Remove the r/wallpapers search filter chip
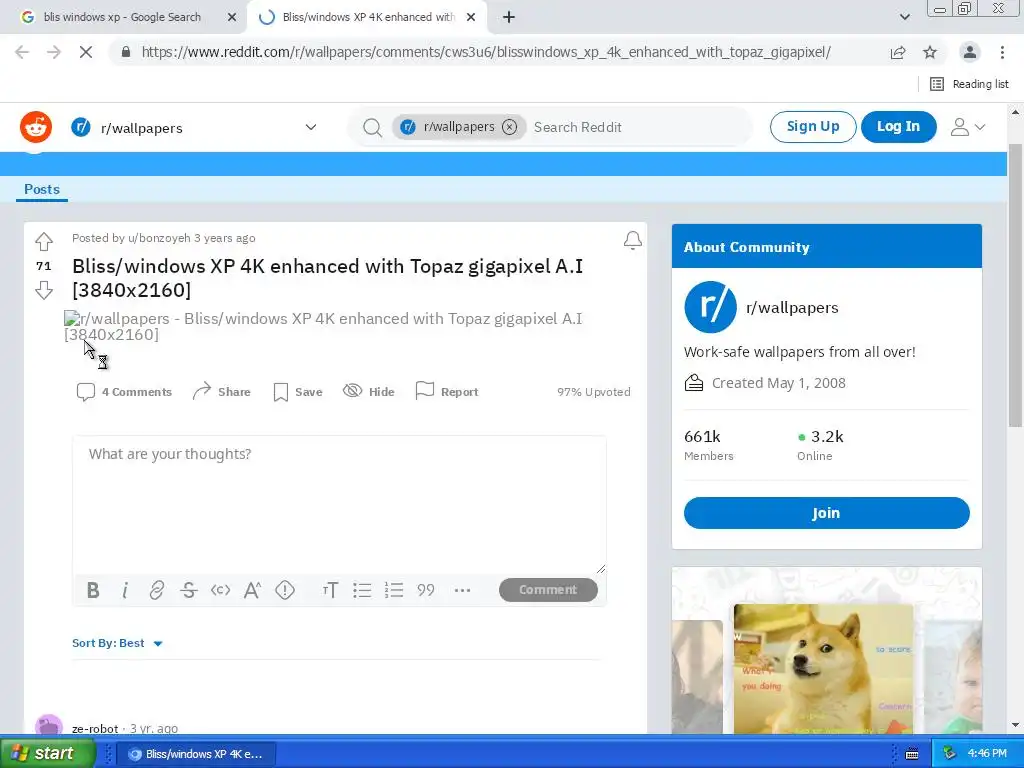The height and width of the screenshot is (768, 1024). (509, 127)
